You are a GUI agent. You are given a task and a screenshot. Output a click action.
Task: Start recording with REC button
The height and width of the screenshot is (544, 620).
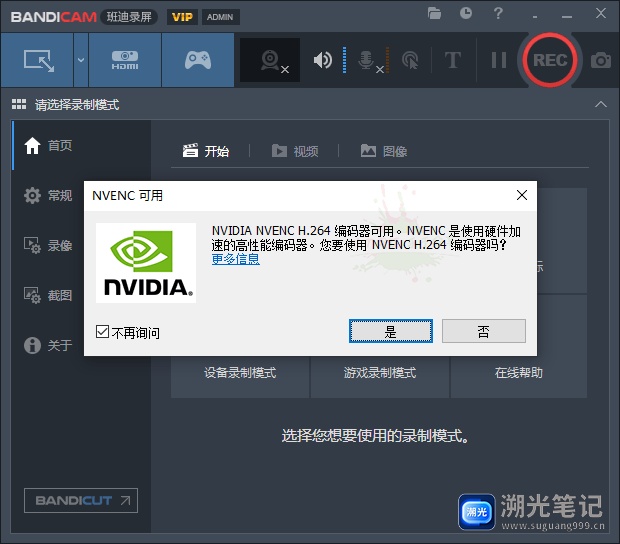[550, 60]
